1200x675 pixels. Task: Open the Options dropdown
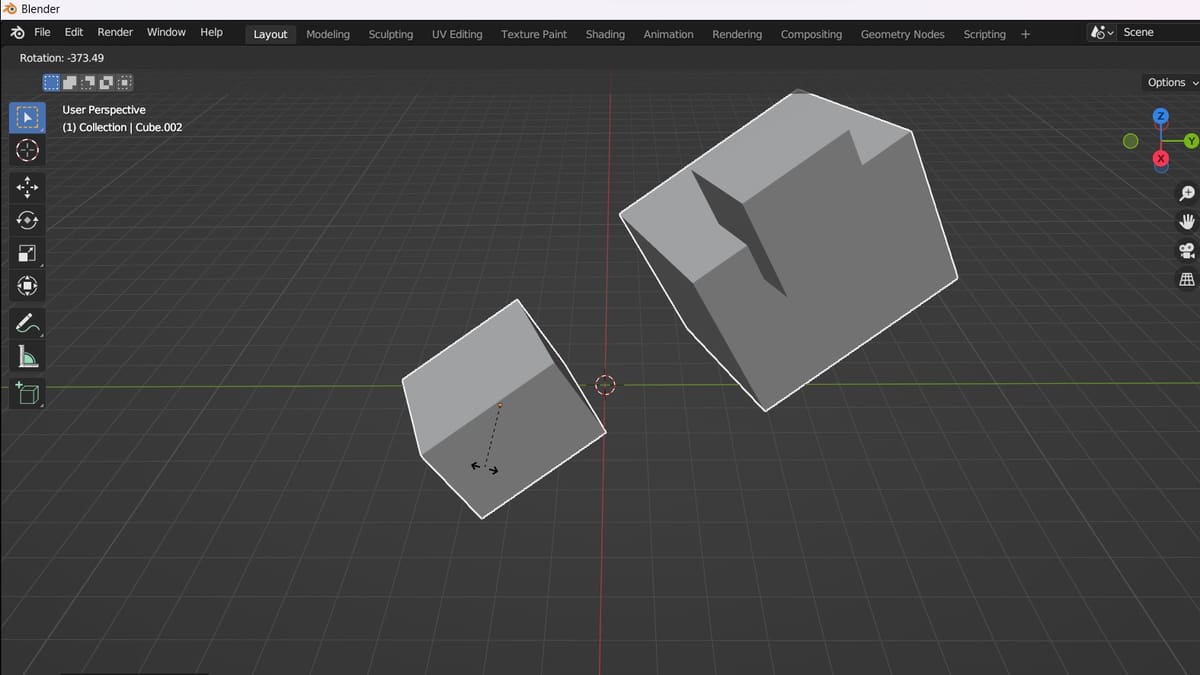pos(1171,83)
